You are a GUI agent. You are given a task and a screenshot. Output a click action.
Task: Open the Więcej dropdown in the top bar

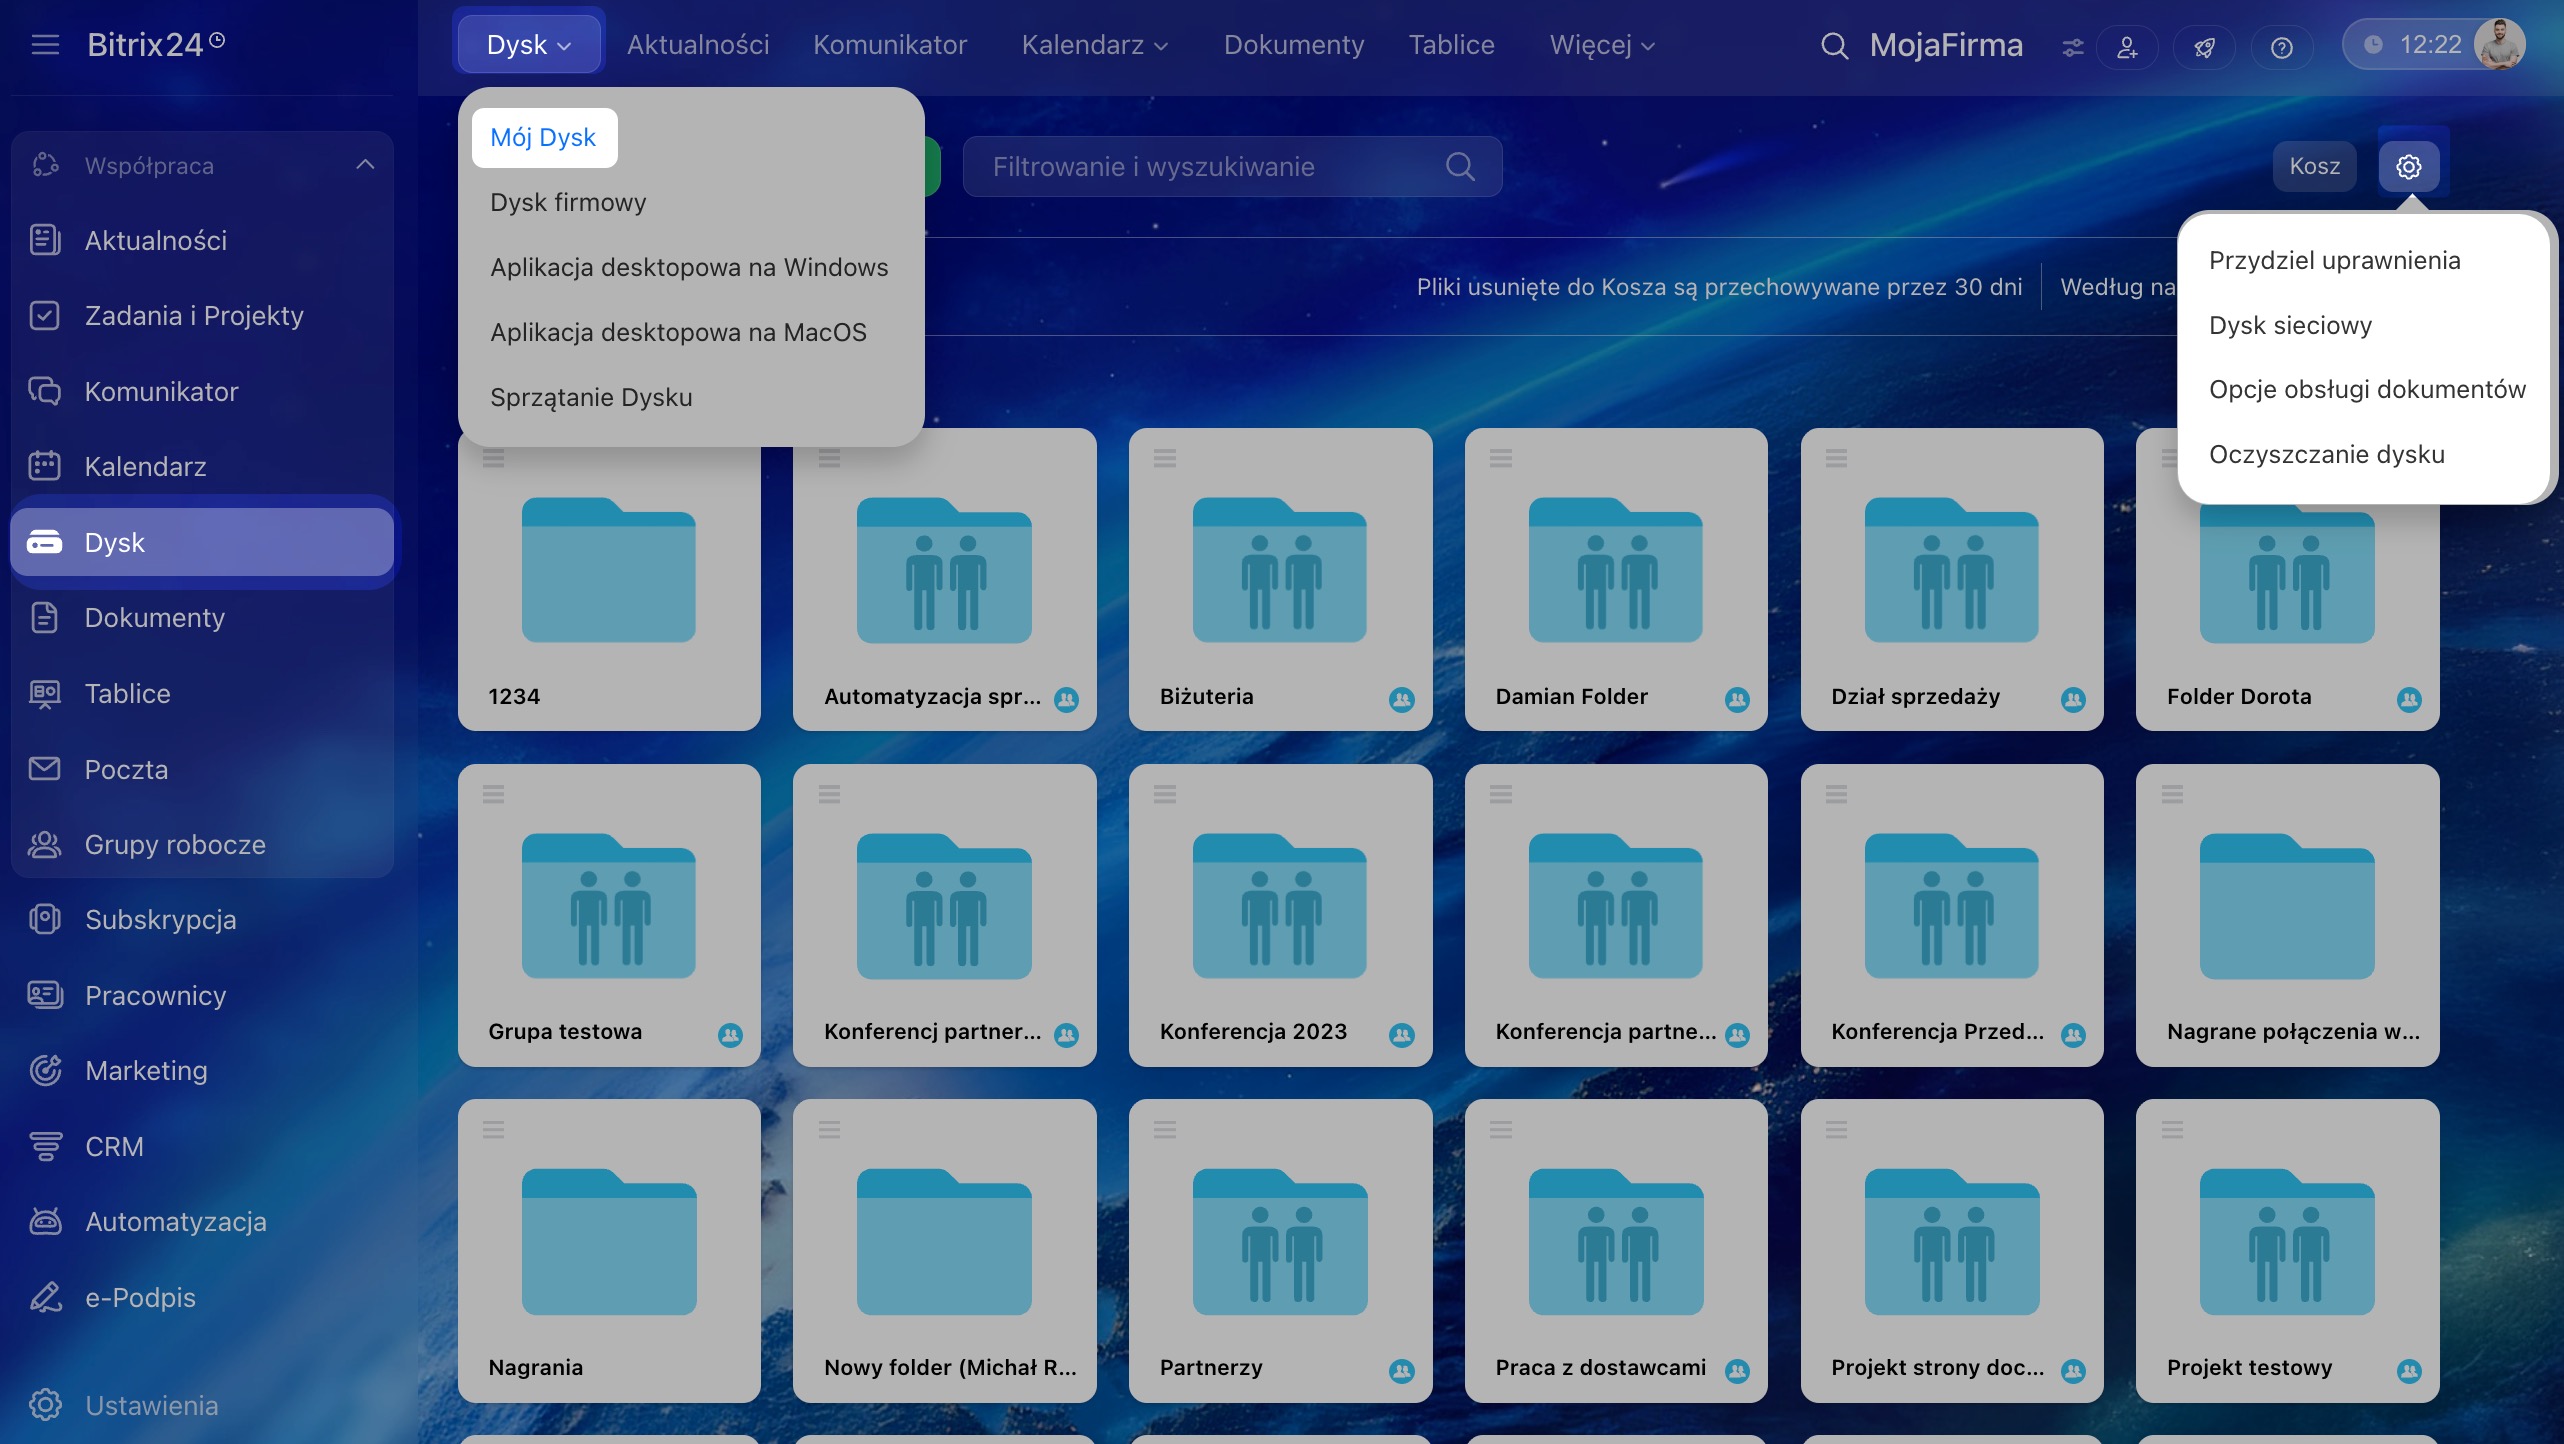(x=1602, y=45)
